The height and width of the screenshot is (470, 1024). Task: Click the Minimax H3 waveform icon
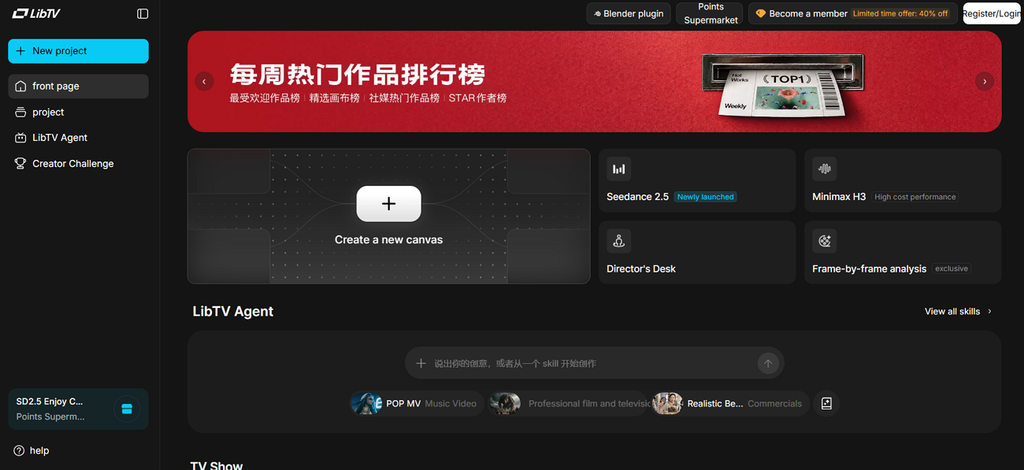pyautogui.click(x=824, y=169)
